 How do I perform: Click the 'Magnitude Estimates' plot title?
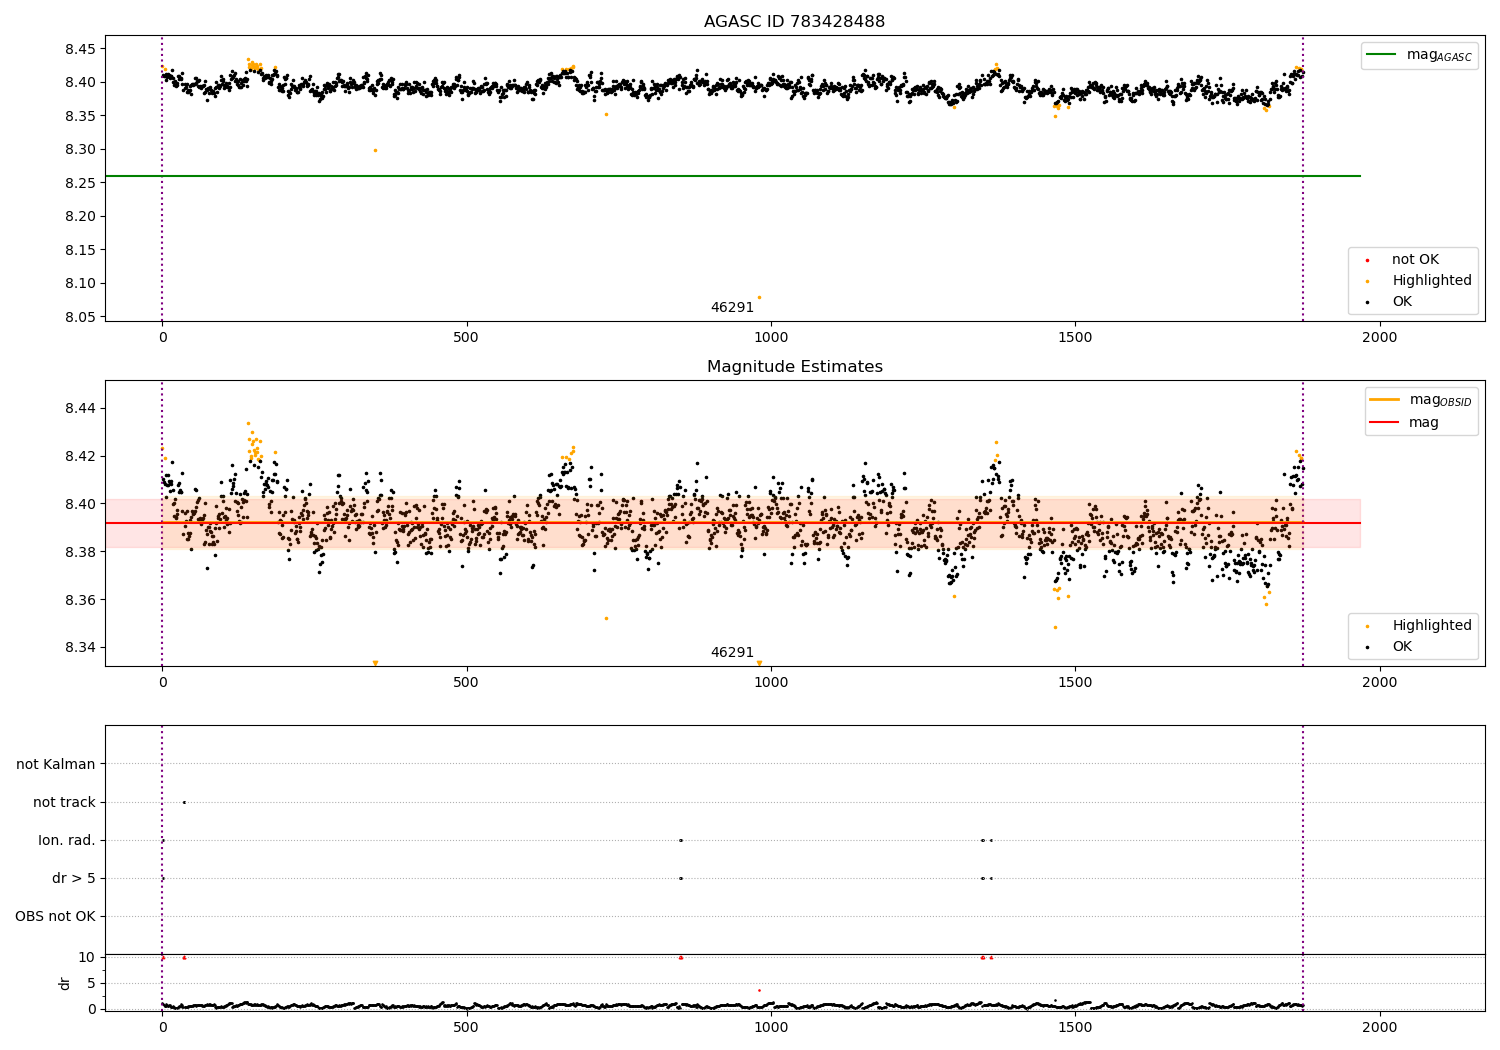coord(794,366)
